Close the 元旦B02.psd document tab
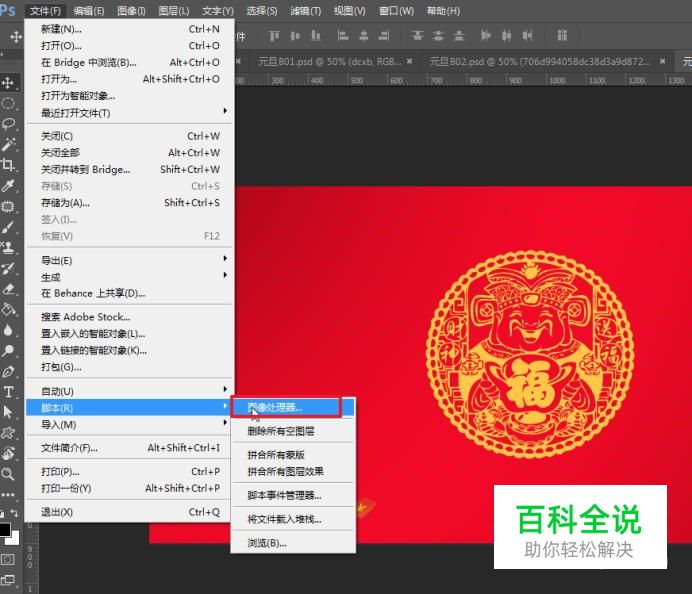This screenshot has height=594, width=692. [662, 61]
